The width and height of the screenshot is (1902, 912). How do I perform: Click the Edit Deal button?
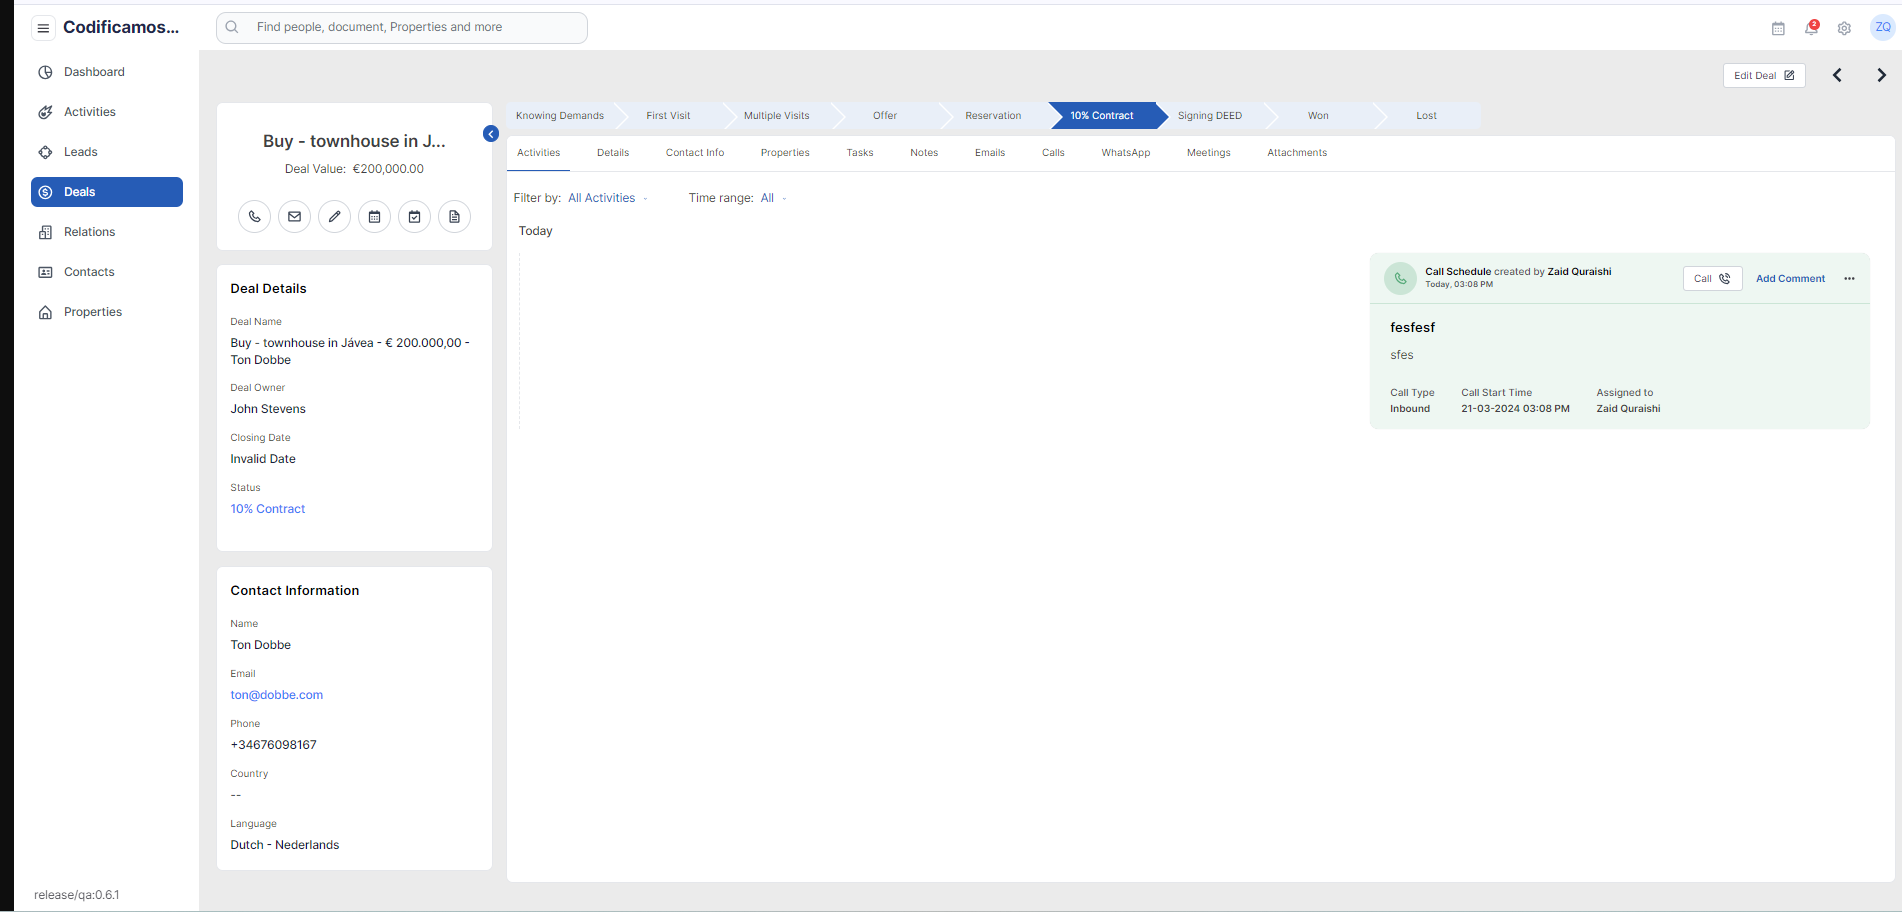(x=1763, y=76)
